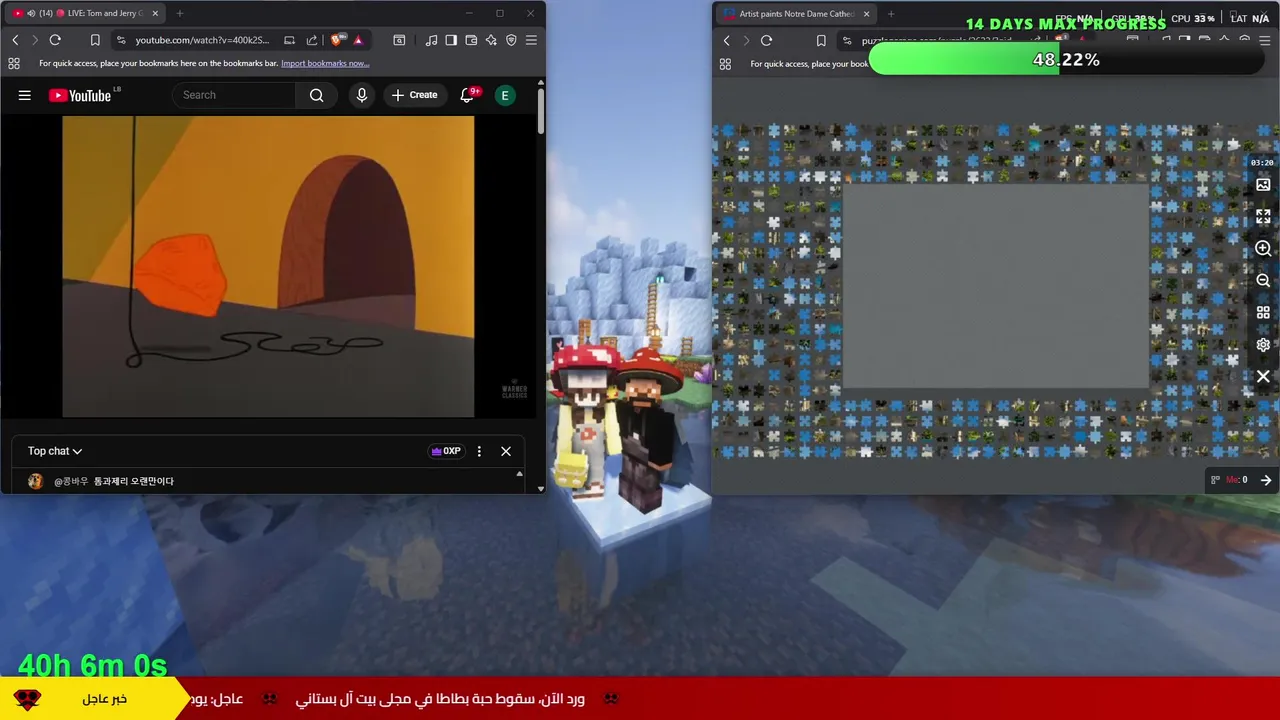
Task: Expand the Top chat dropdown
Action: (x=55, y=451)
